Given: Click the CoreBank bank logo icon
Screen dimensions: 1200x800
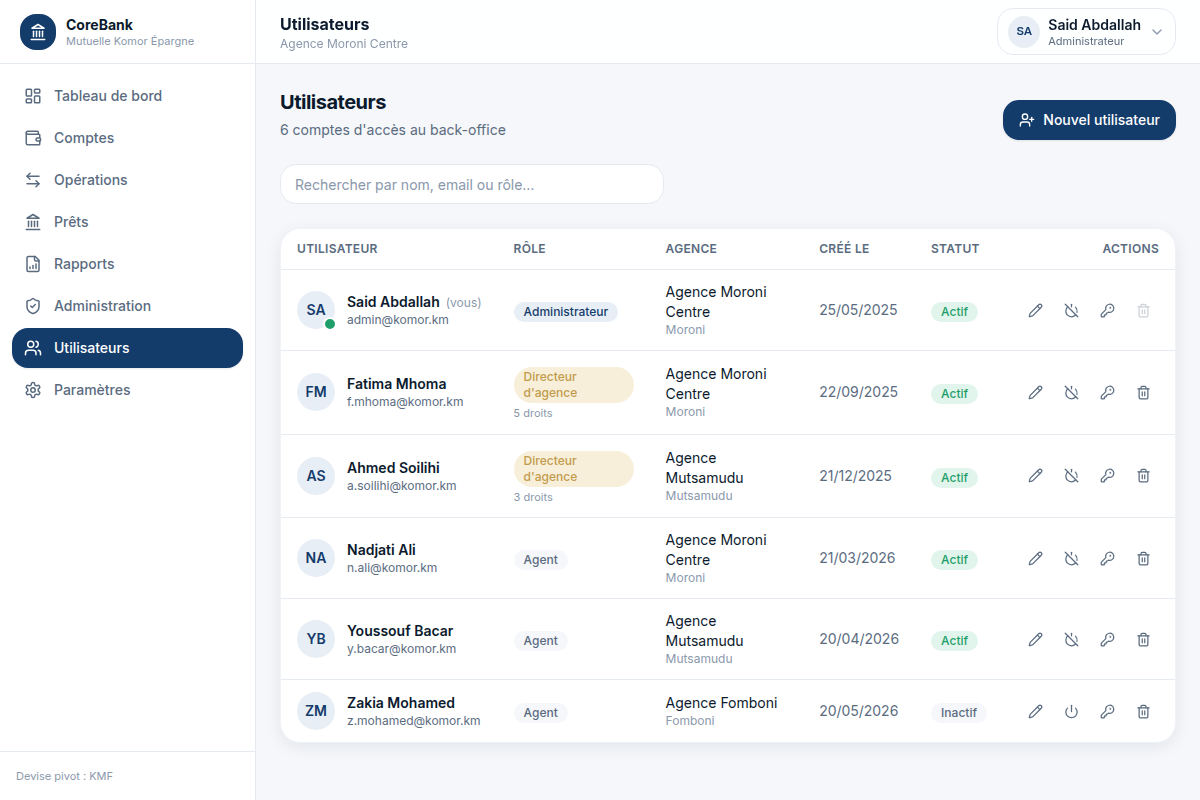Looking at the screenshot, I should pyautogui.click(x=38, y=32).
